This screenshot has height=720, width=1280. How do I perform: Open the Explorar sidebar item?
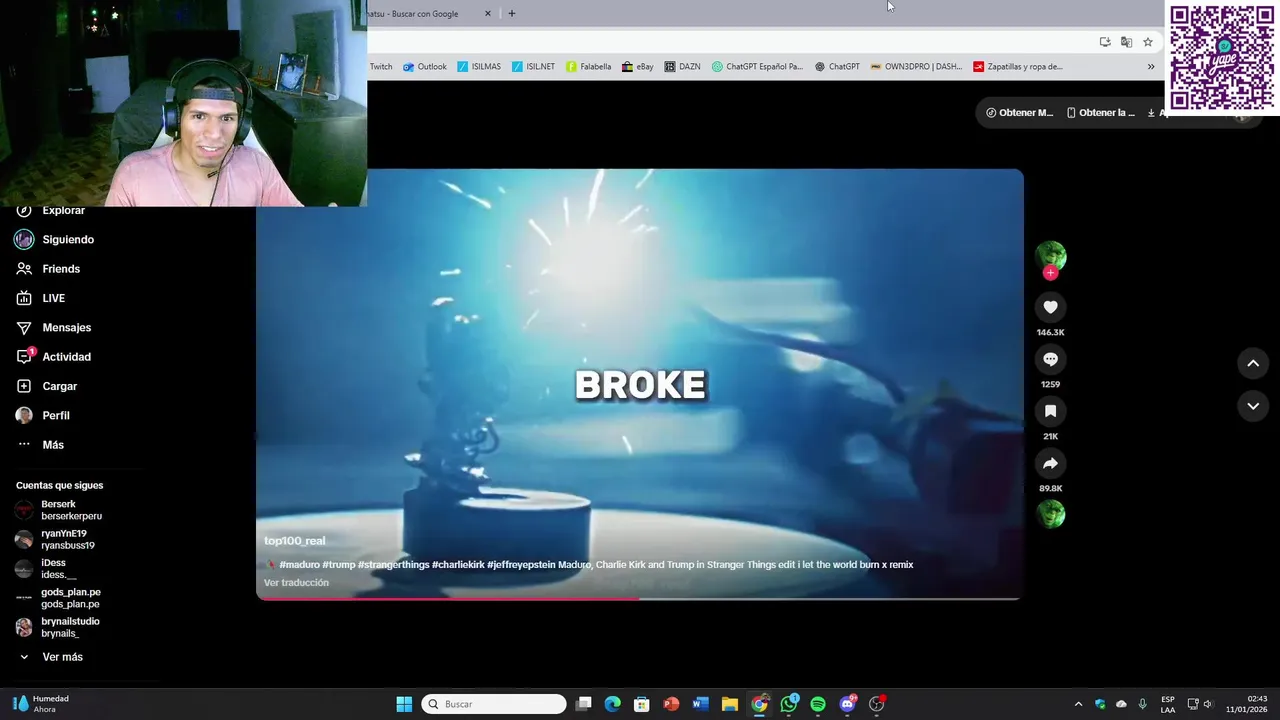pos(50,210)
